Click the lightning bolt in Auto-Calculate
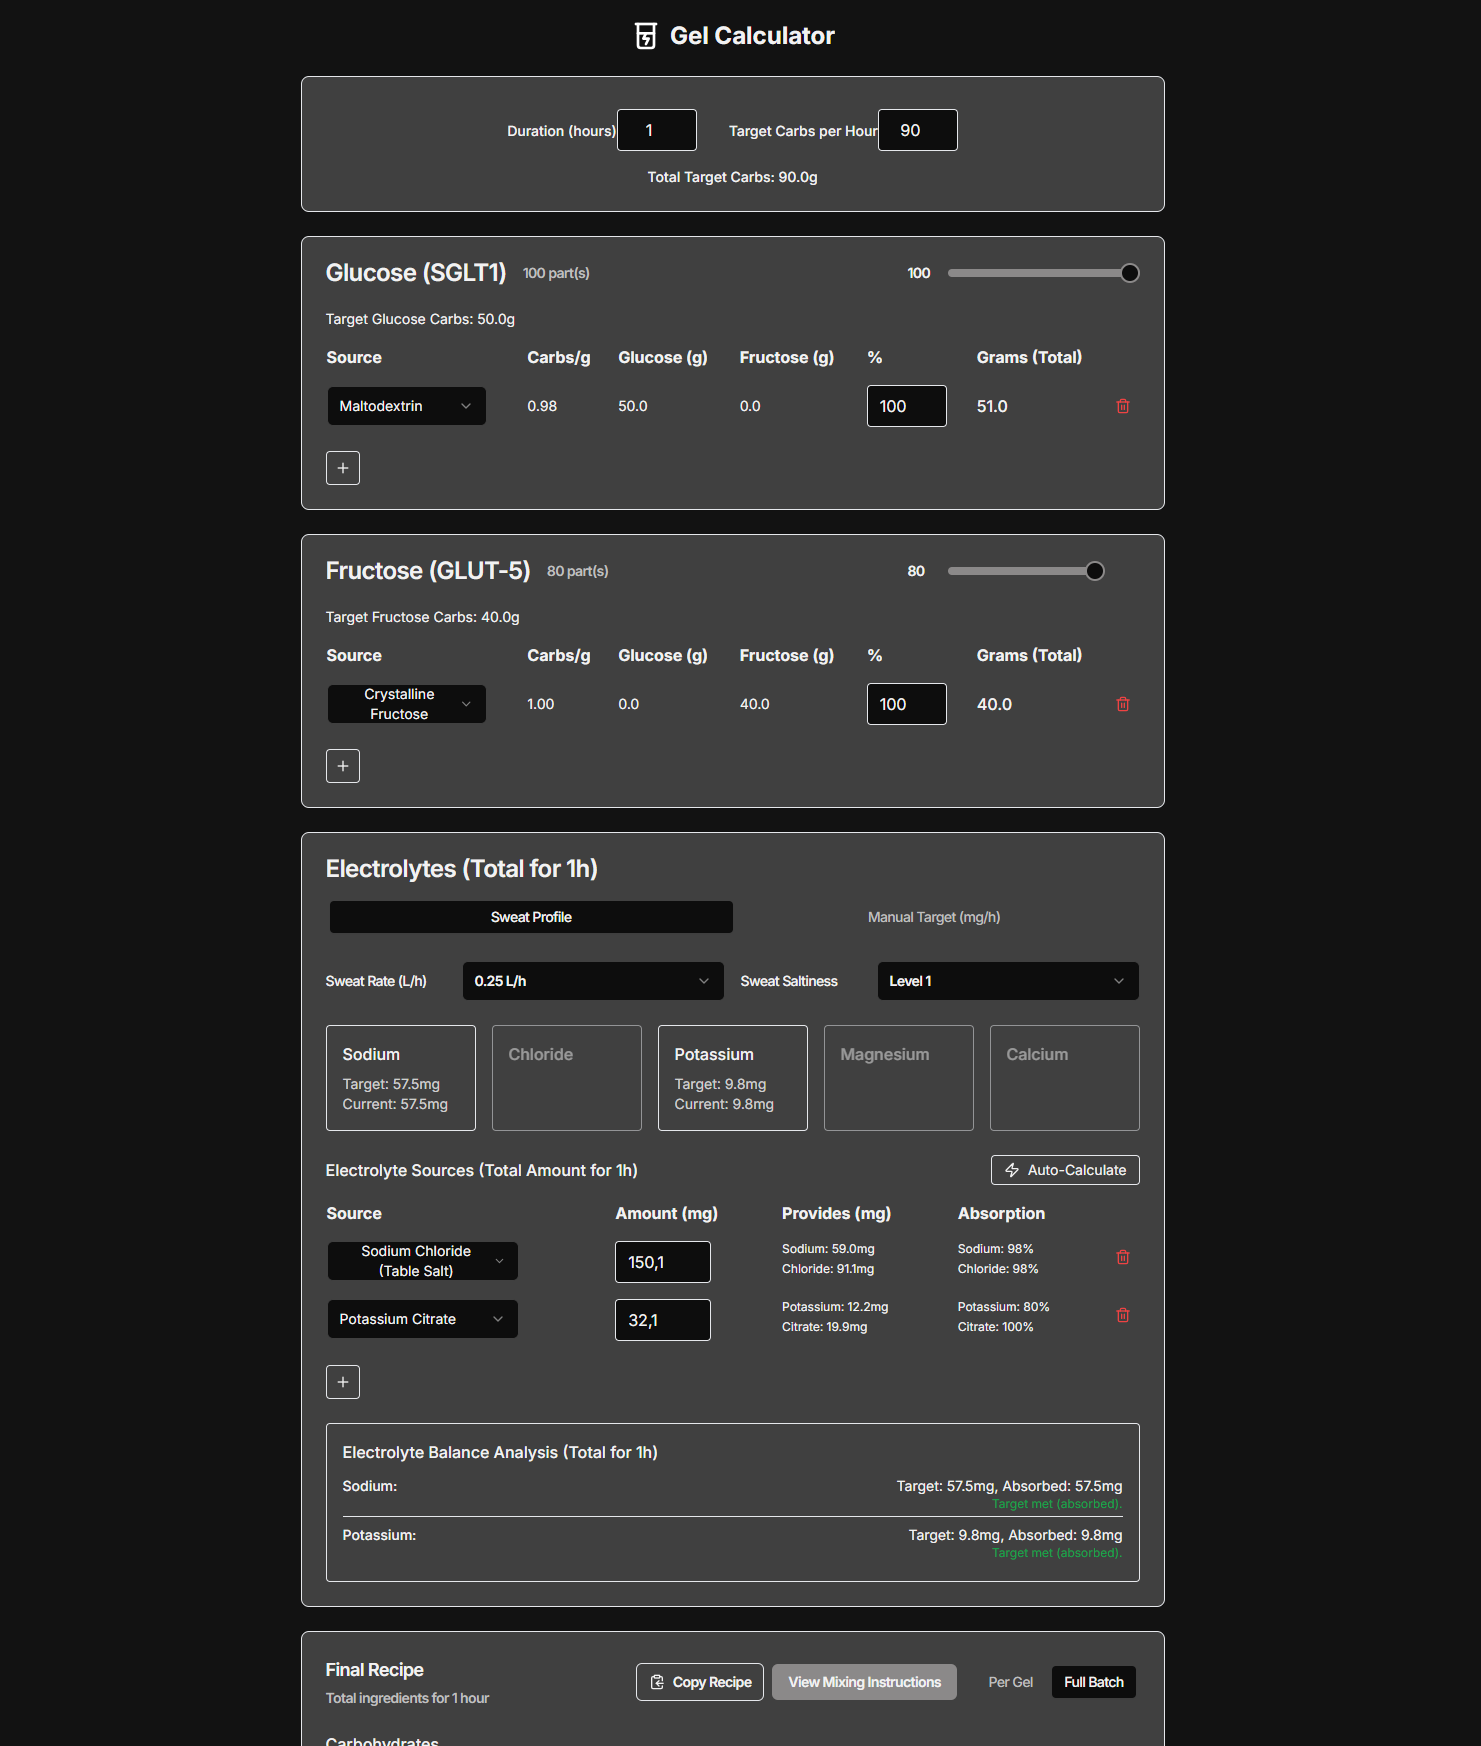 pos(1012,1170)
